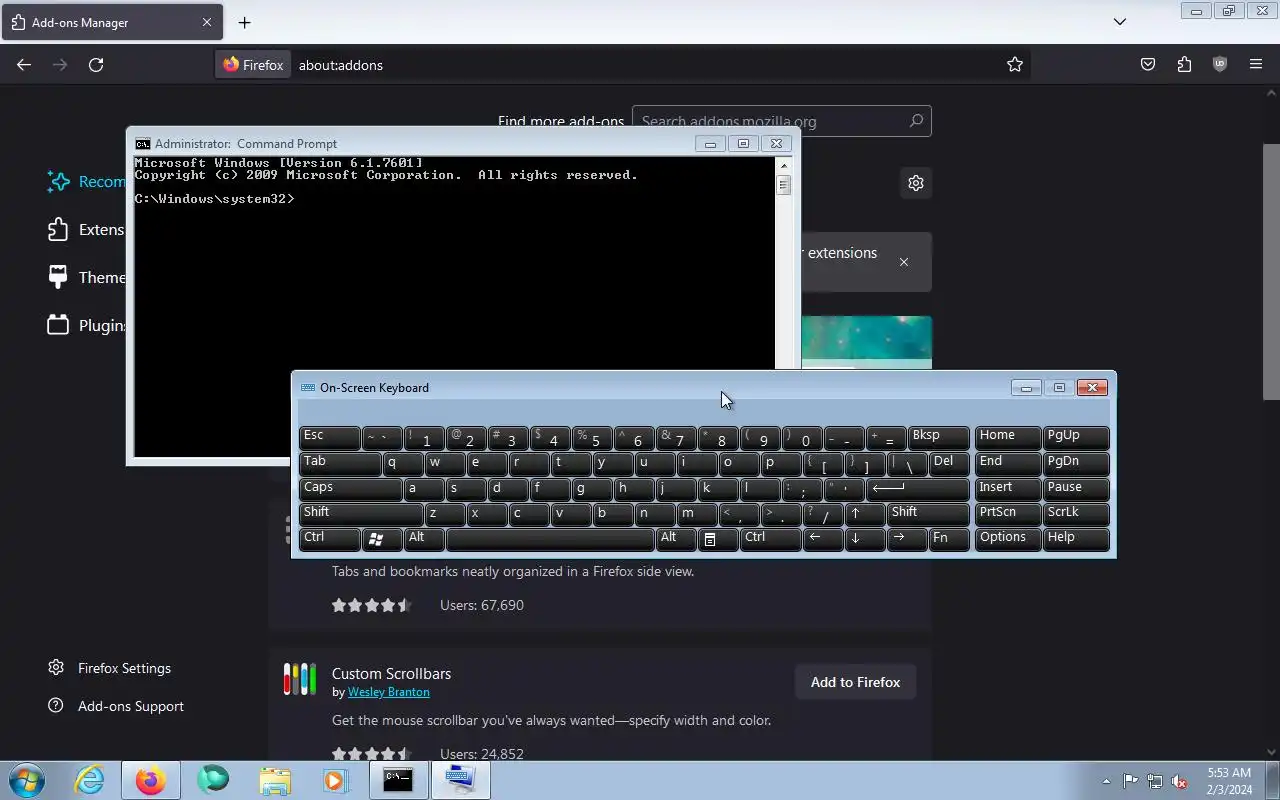Open a new Firefox tab

244,22
